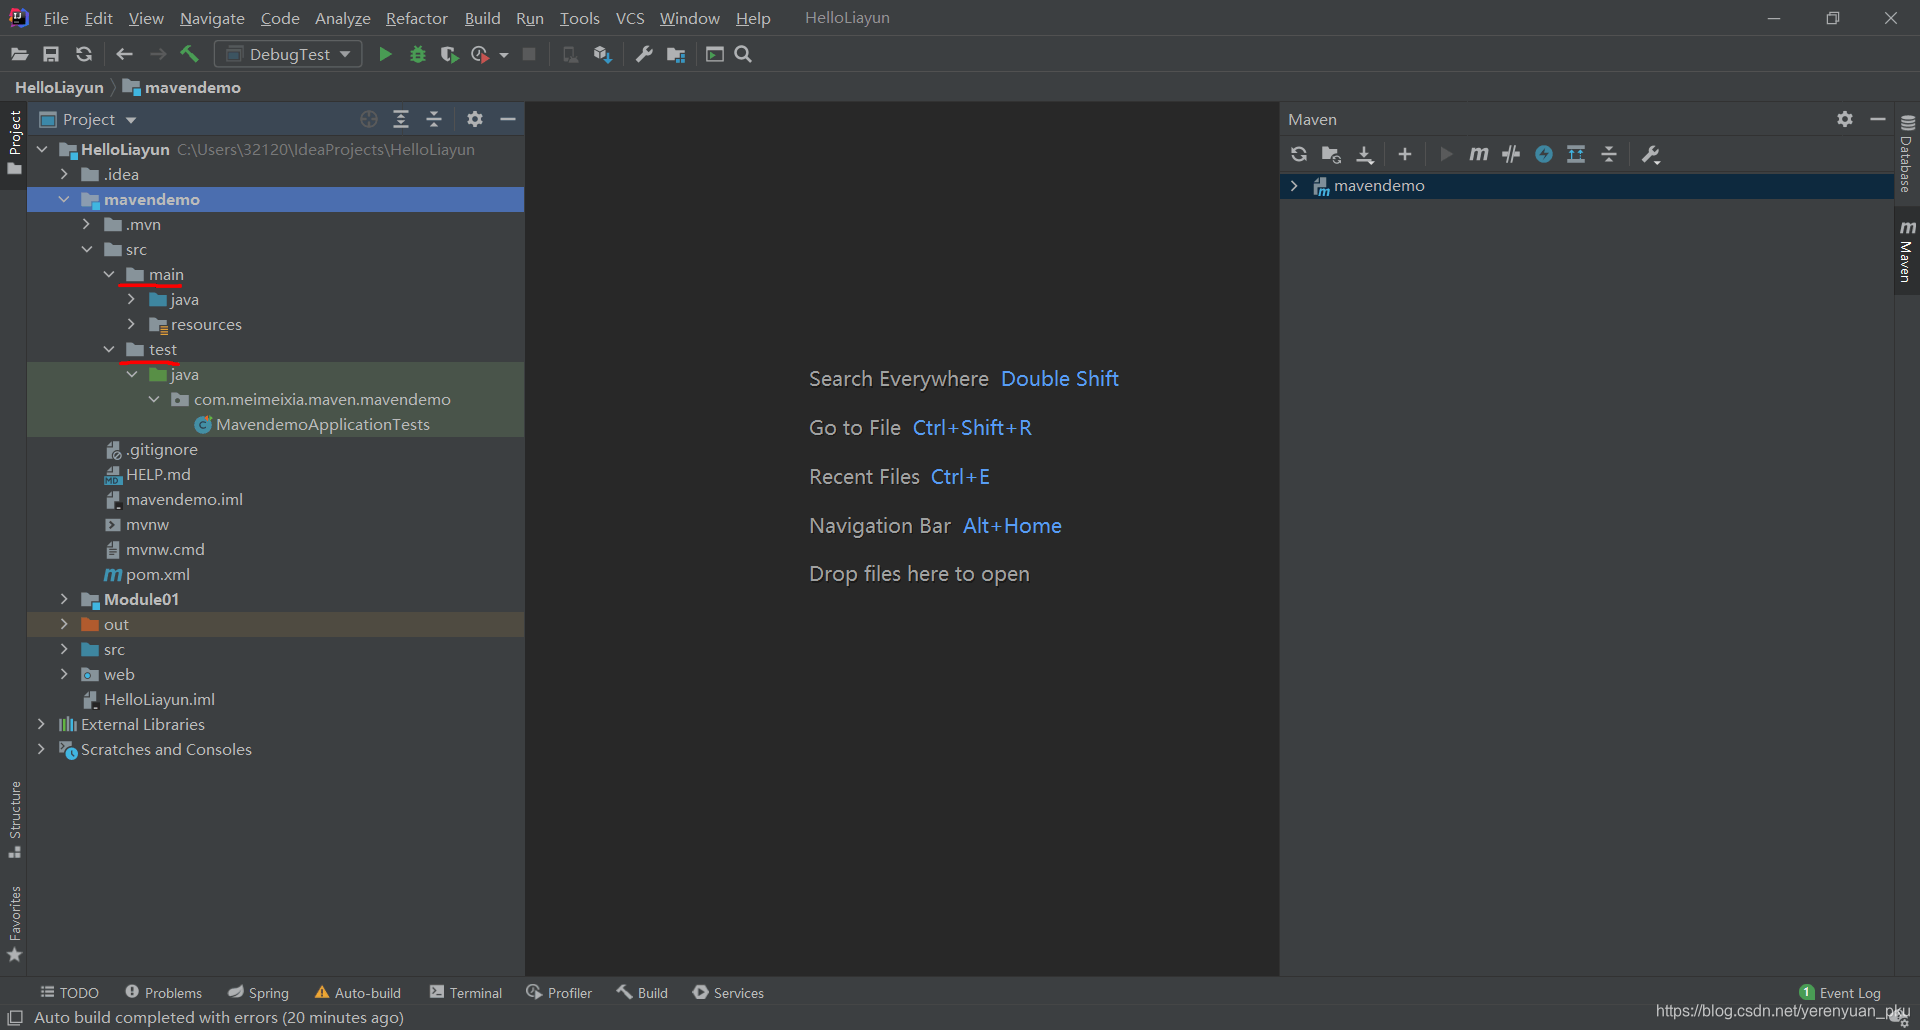Start debugging with the green bug icon
This screenshot has width=1920, height=1030.
tap(418, 54)
